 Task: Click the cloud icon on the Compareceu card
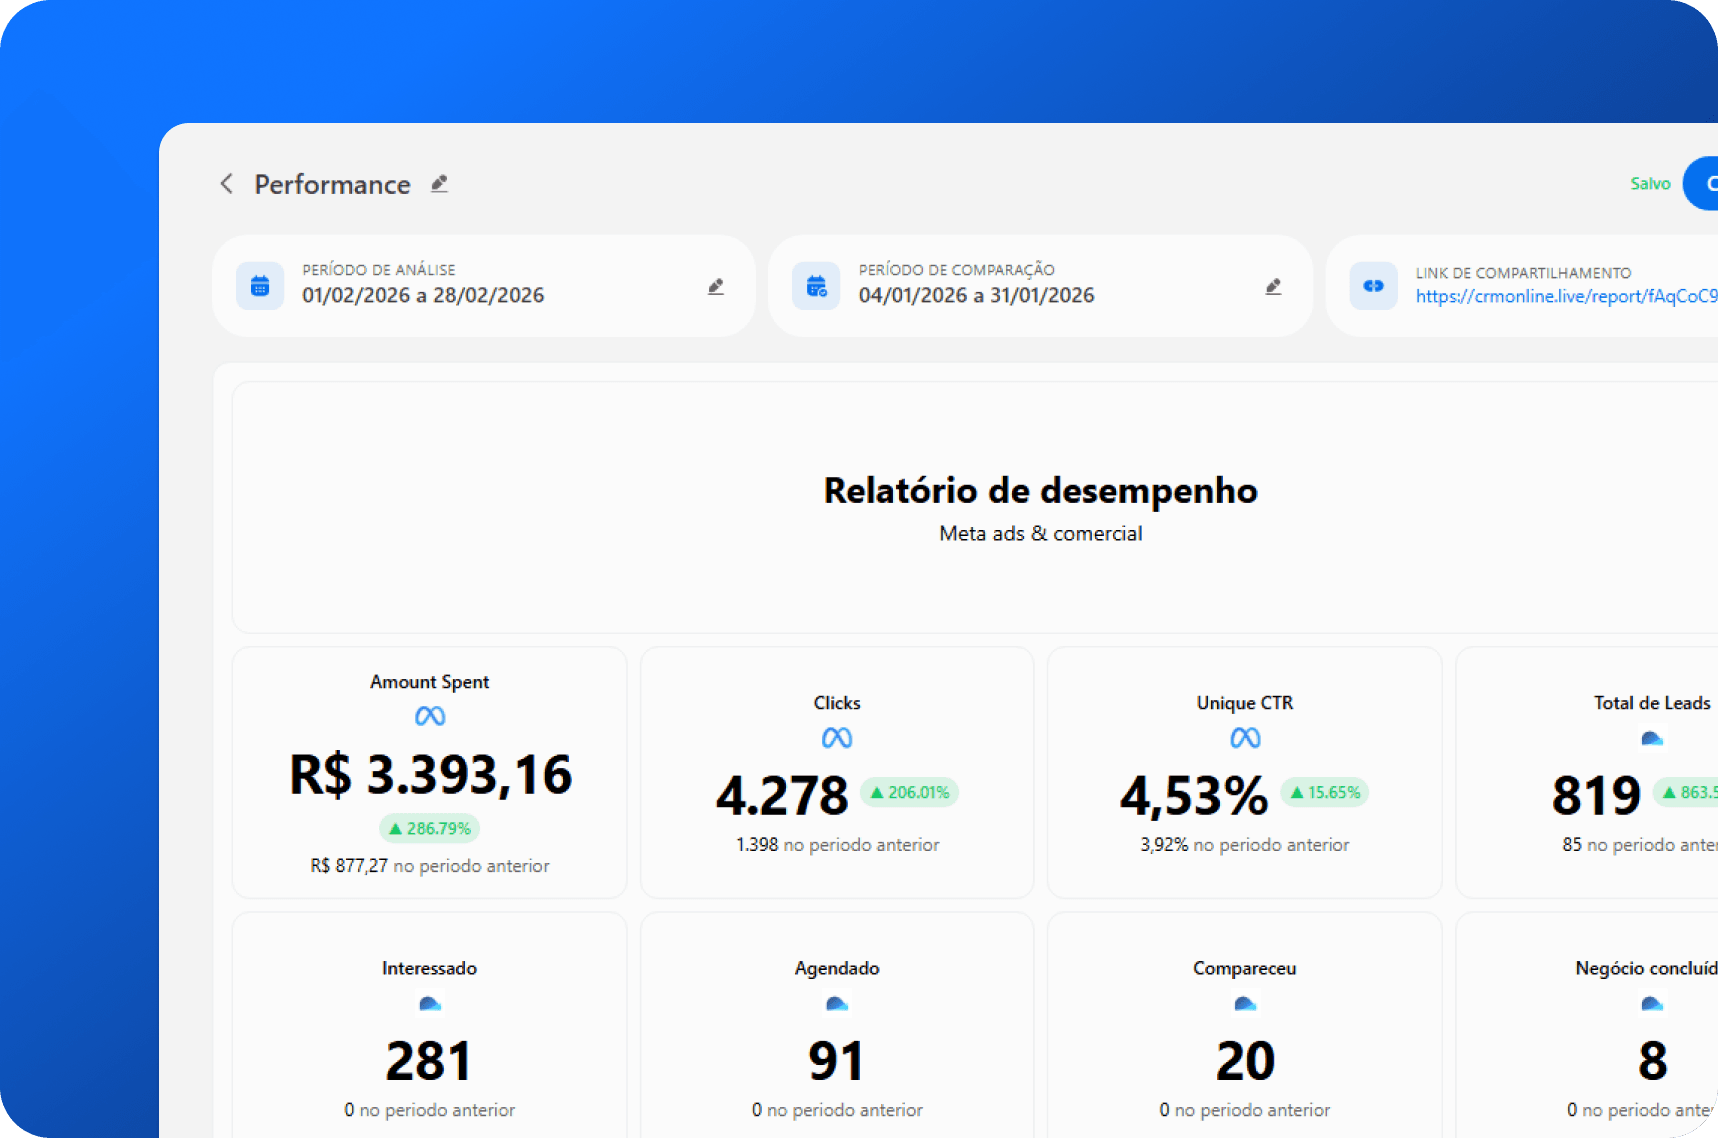pos(1243,1003)
